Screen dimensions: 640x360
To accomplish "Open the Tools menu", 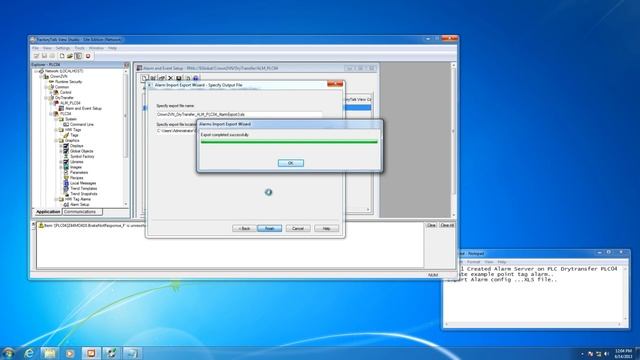I will click(80, 48).
